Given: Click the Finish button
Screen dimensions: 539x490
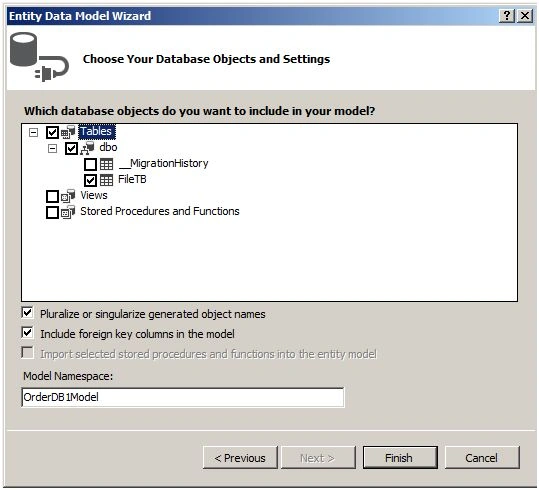Looking at the screenshot, I should point(400,458).
